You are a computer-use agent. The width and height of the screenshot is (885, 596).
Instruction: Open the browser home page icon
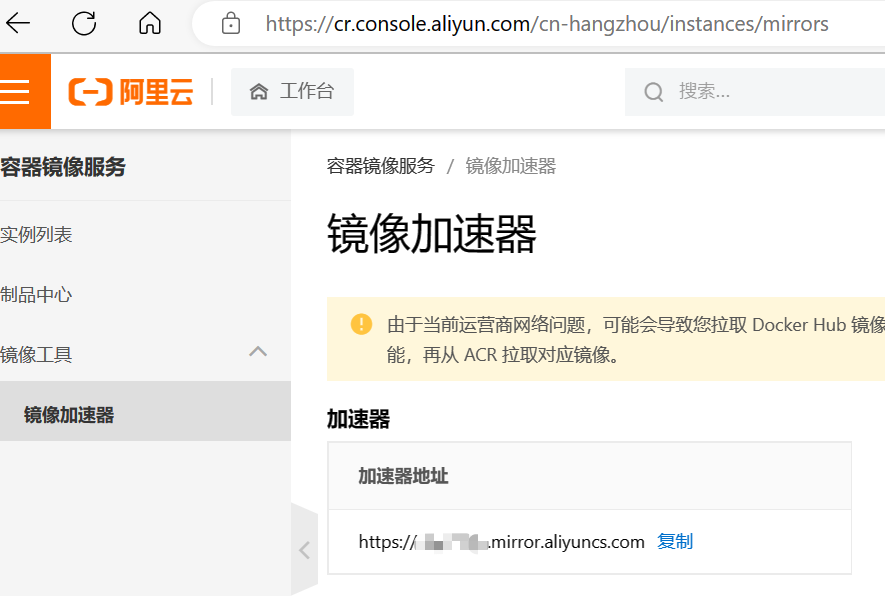point(150,23)
